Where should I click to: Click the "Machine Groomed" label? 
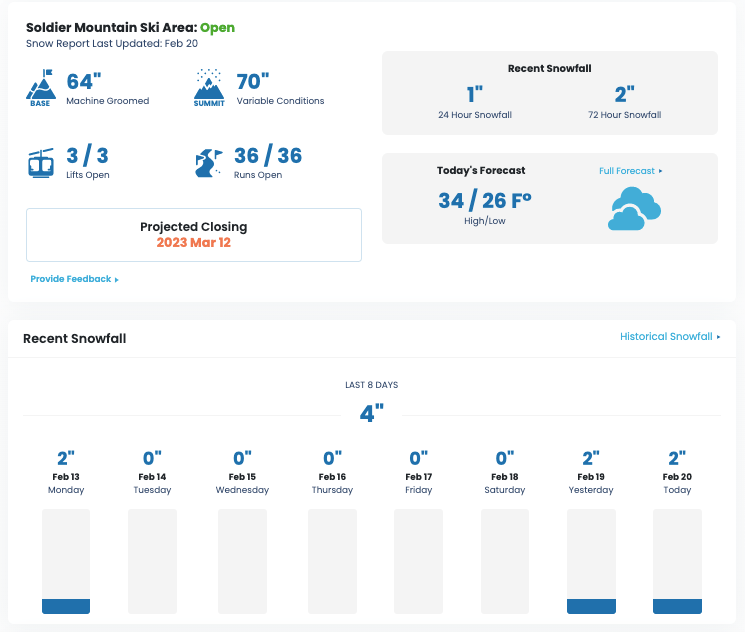click(x=108, y=101)
